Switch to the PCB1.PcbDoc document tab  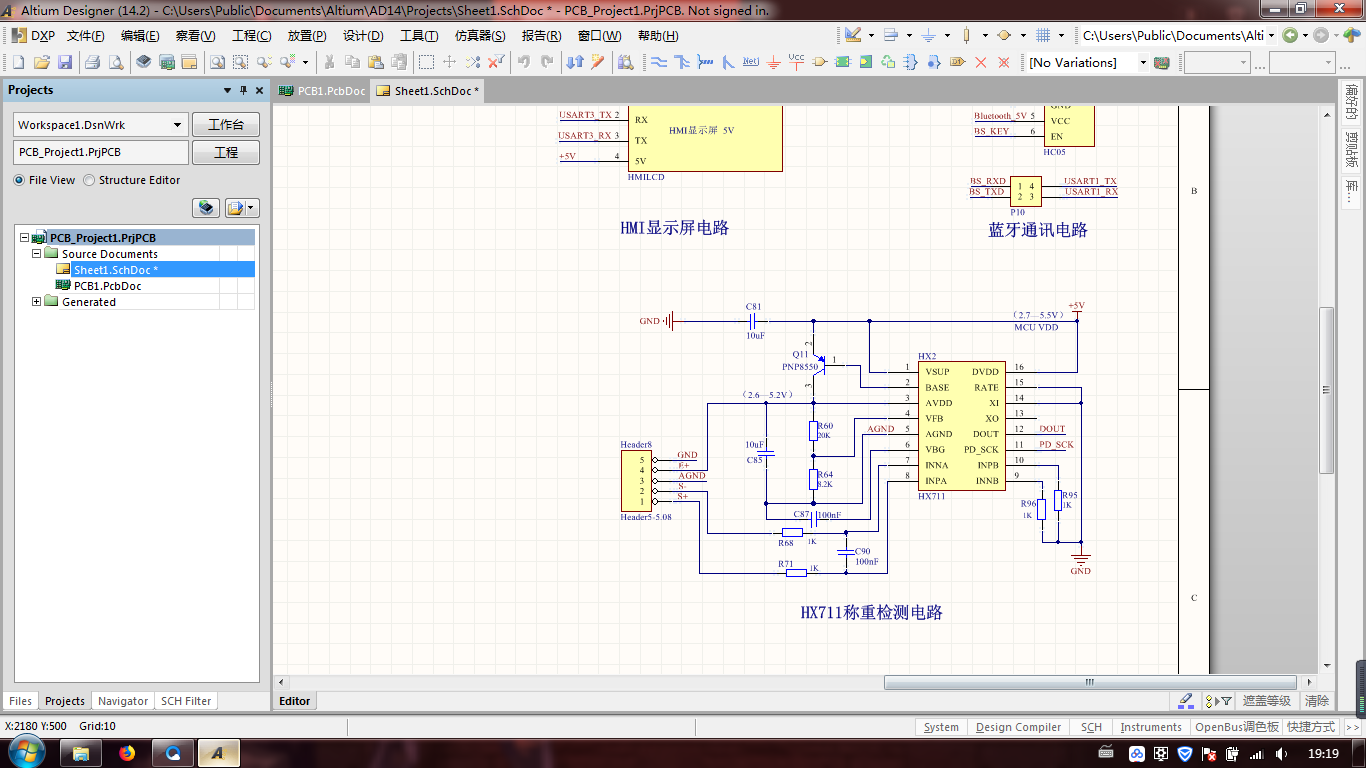click(323, 91)
